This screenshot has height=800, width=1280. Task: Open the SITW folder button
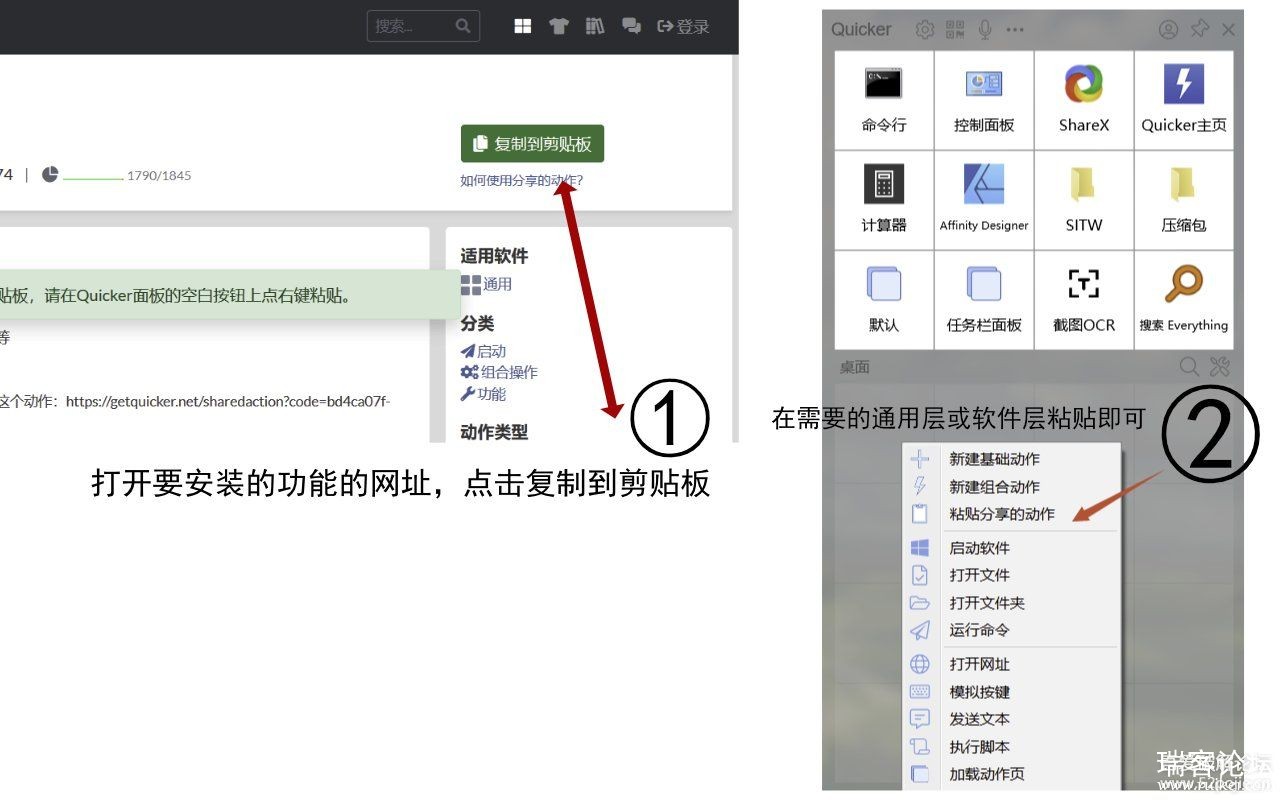click(1084, 200)
